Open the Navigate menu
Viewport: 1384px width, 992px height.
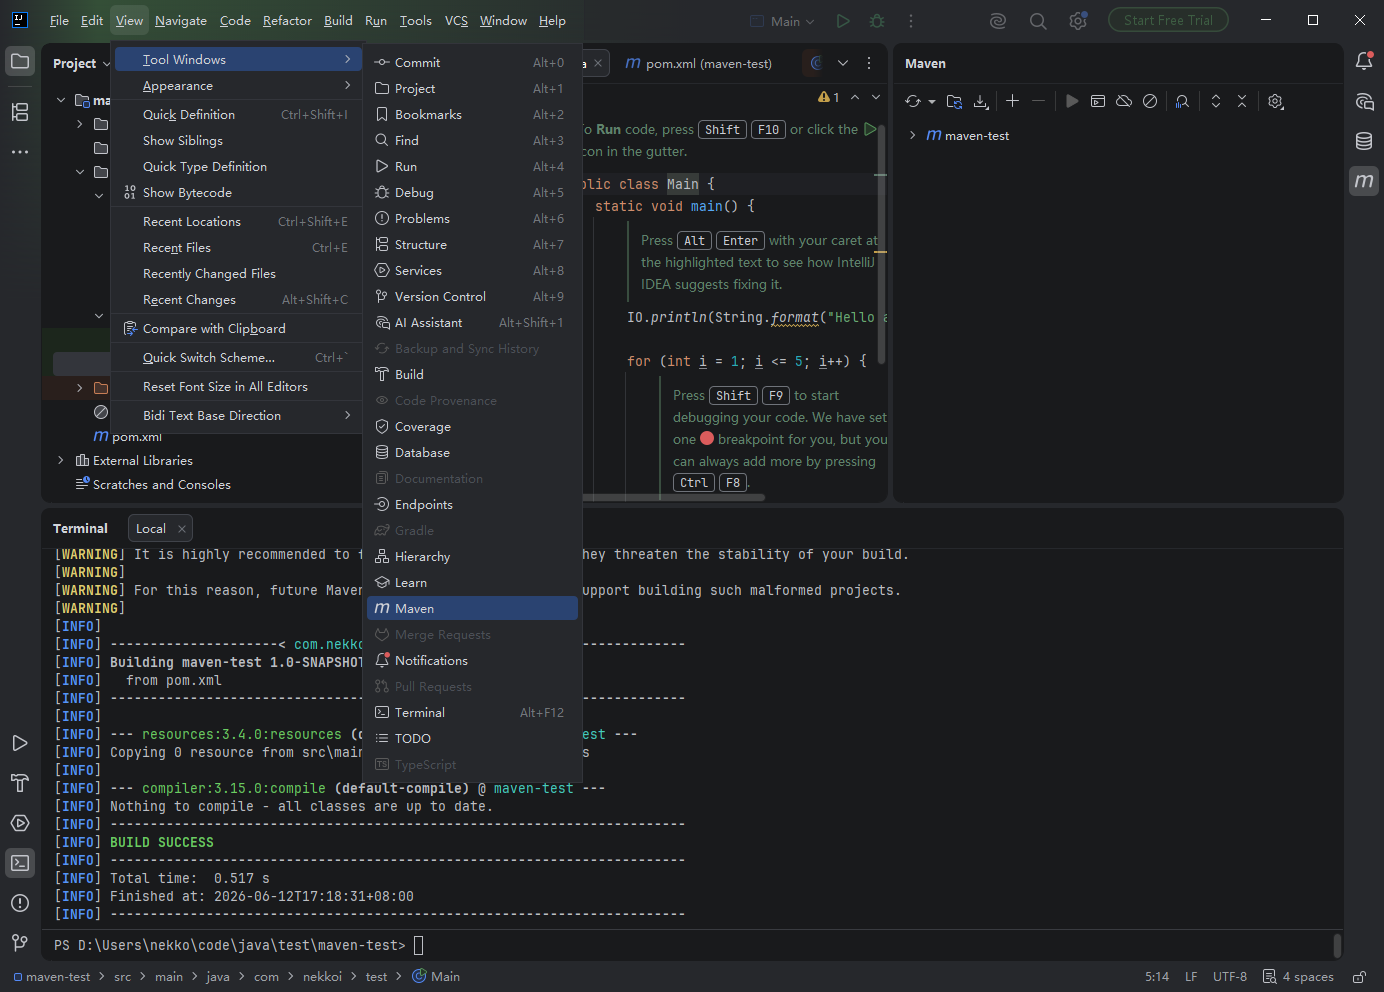click(x=181, y=20)
